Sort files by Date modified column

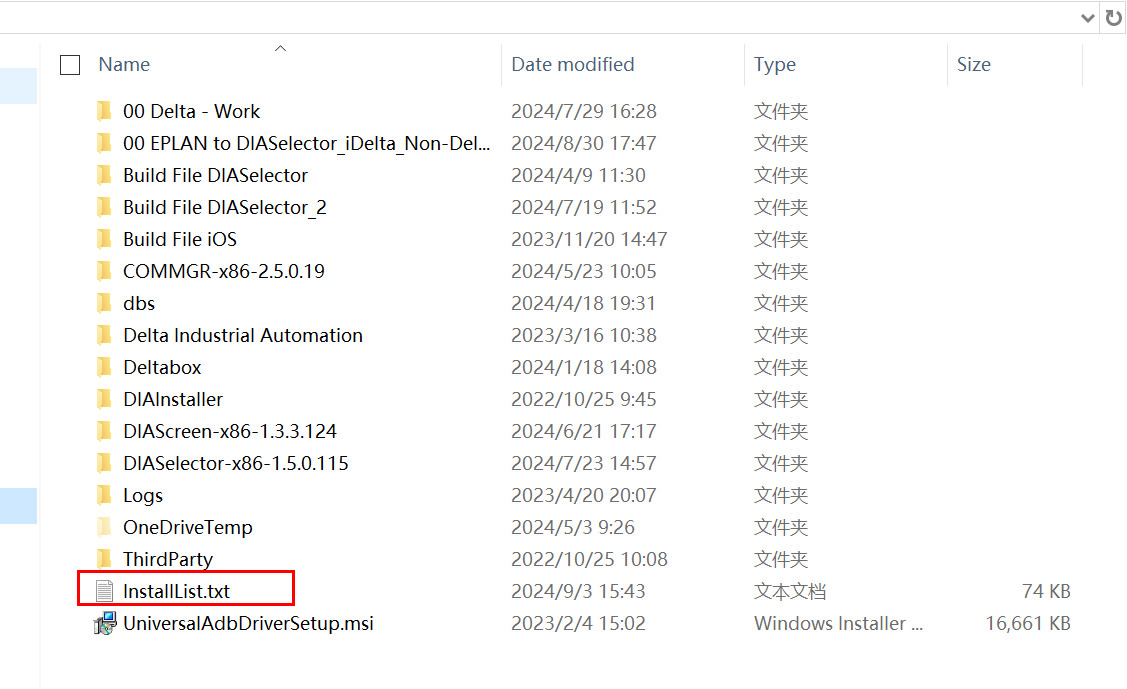click(572, 65)
